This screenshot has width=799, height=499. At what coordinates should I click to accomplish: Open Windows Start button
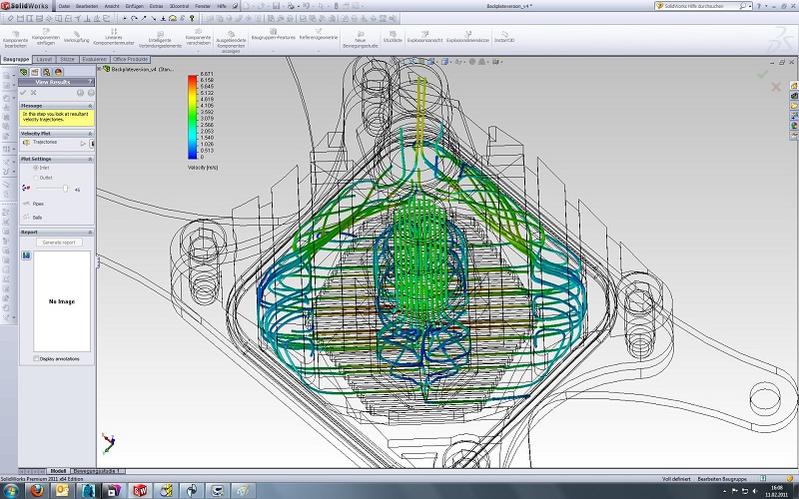pos(10,491)
